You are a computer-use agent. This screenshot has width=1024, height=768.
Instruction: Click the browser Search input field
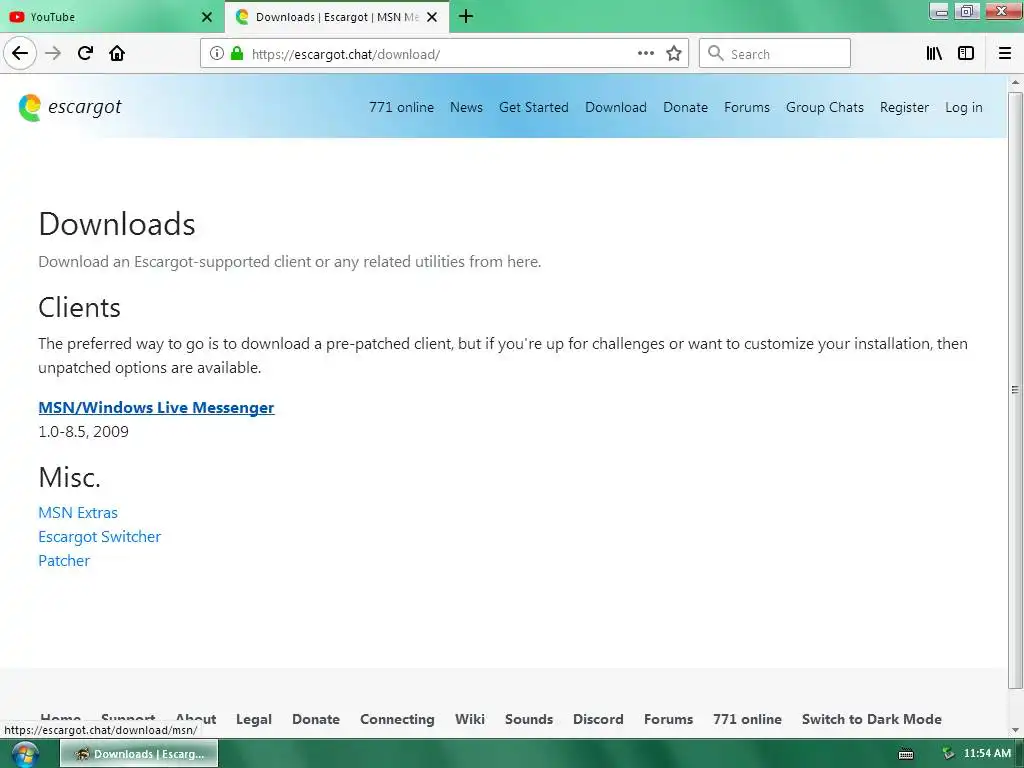pos(775,53)
